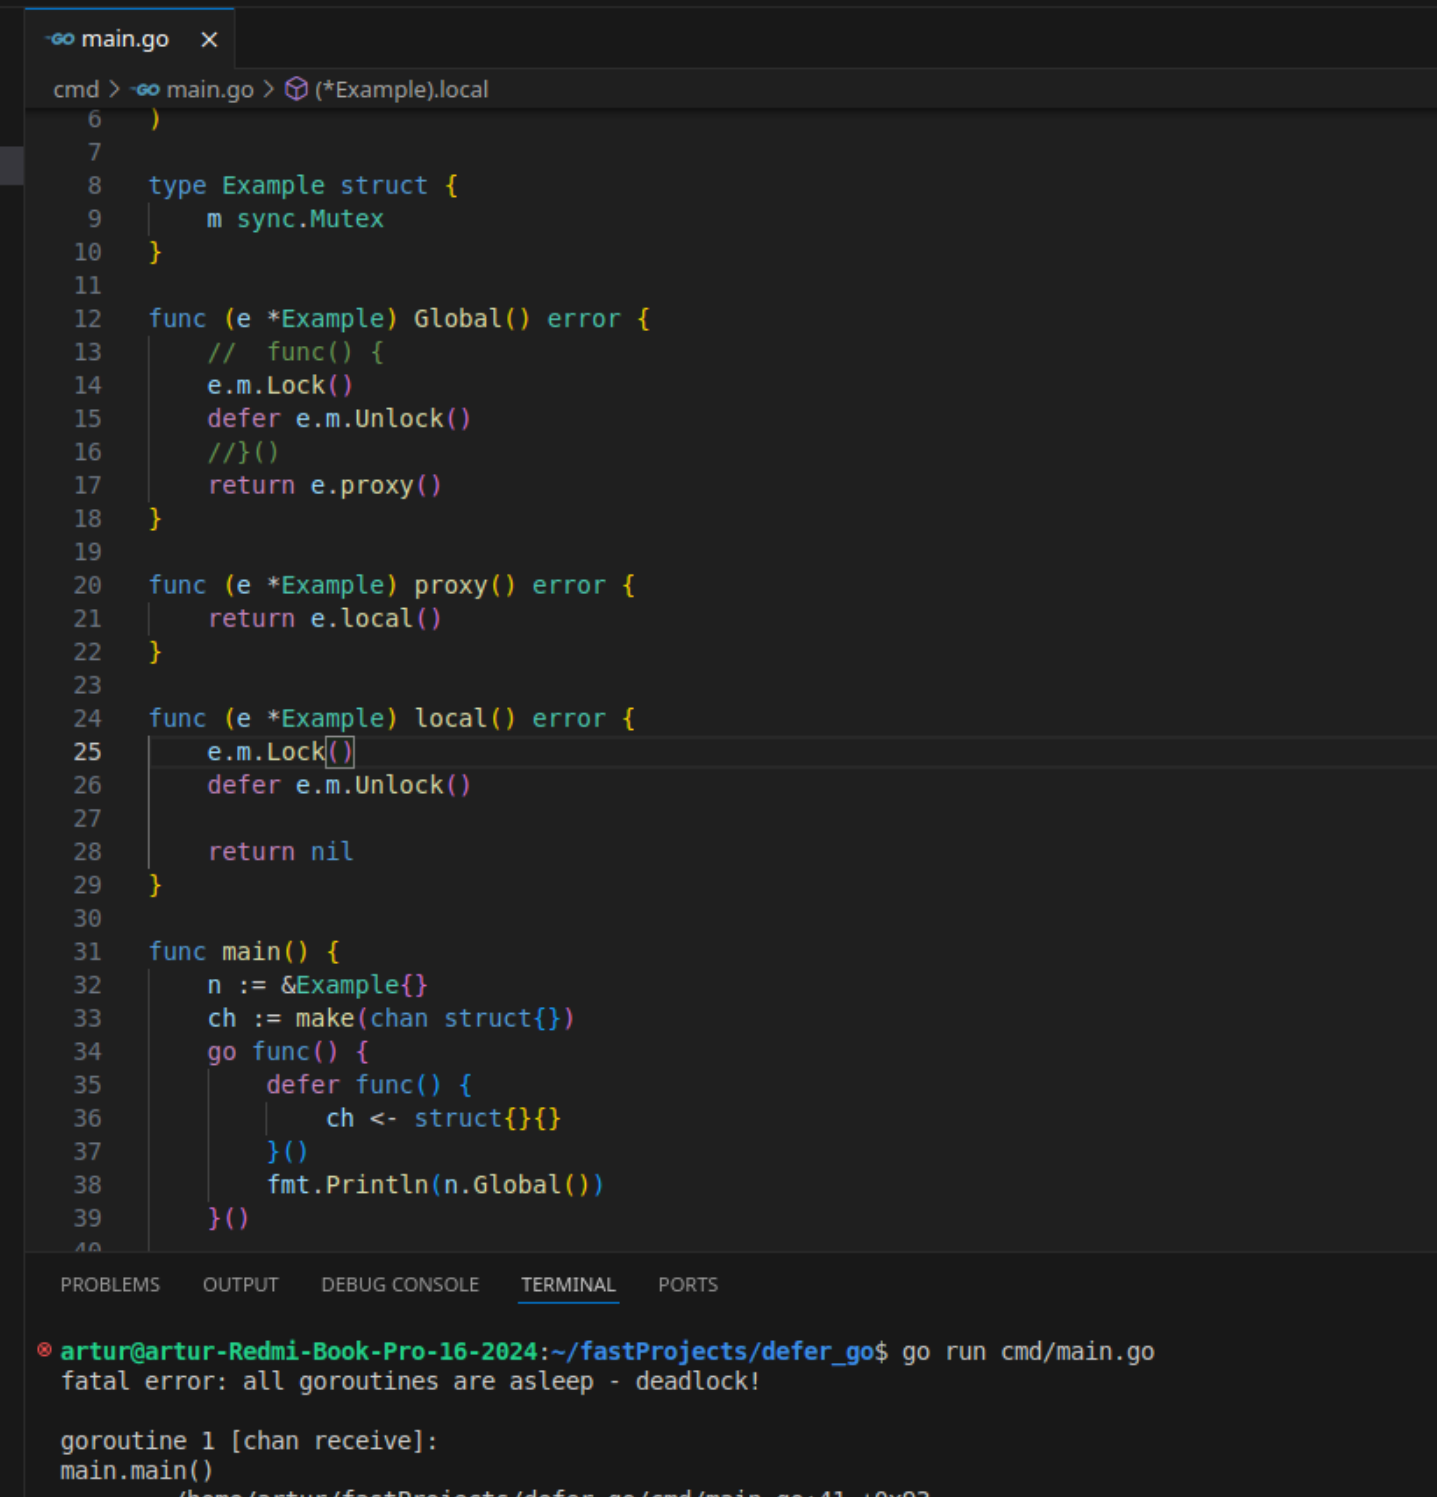
Task: Select the main.go editor tab
Action: point(130,39)
